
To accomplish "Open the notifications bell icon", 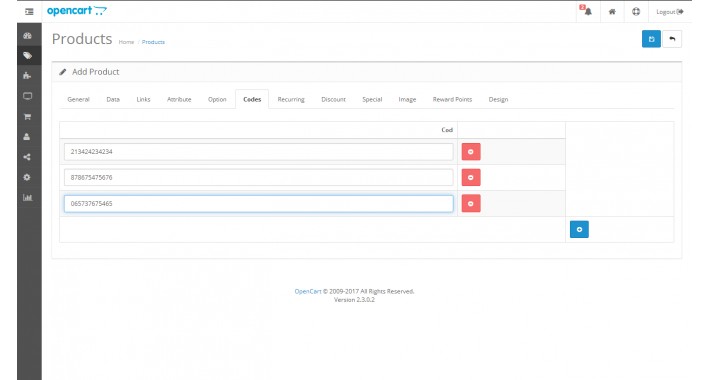I will (587, 11).
